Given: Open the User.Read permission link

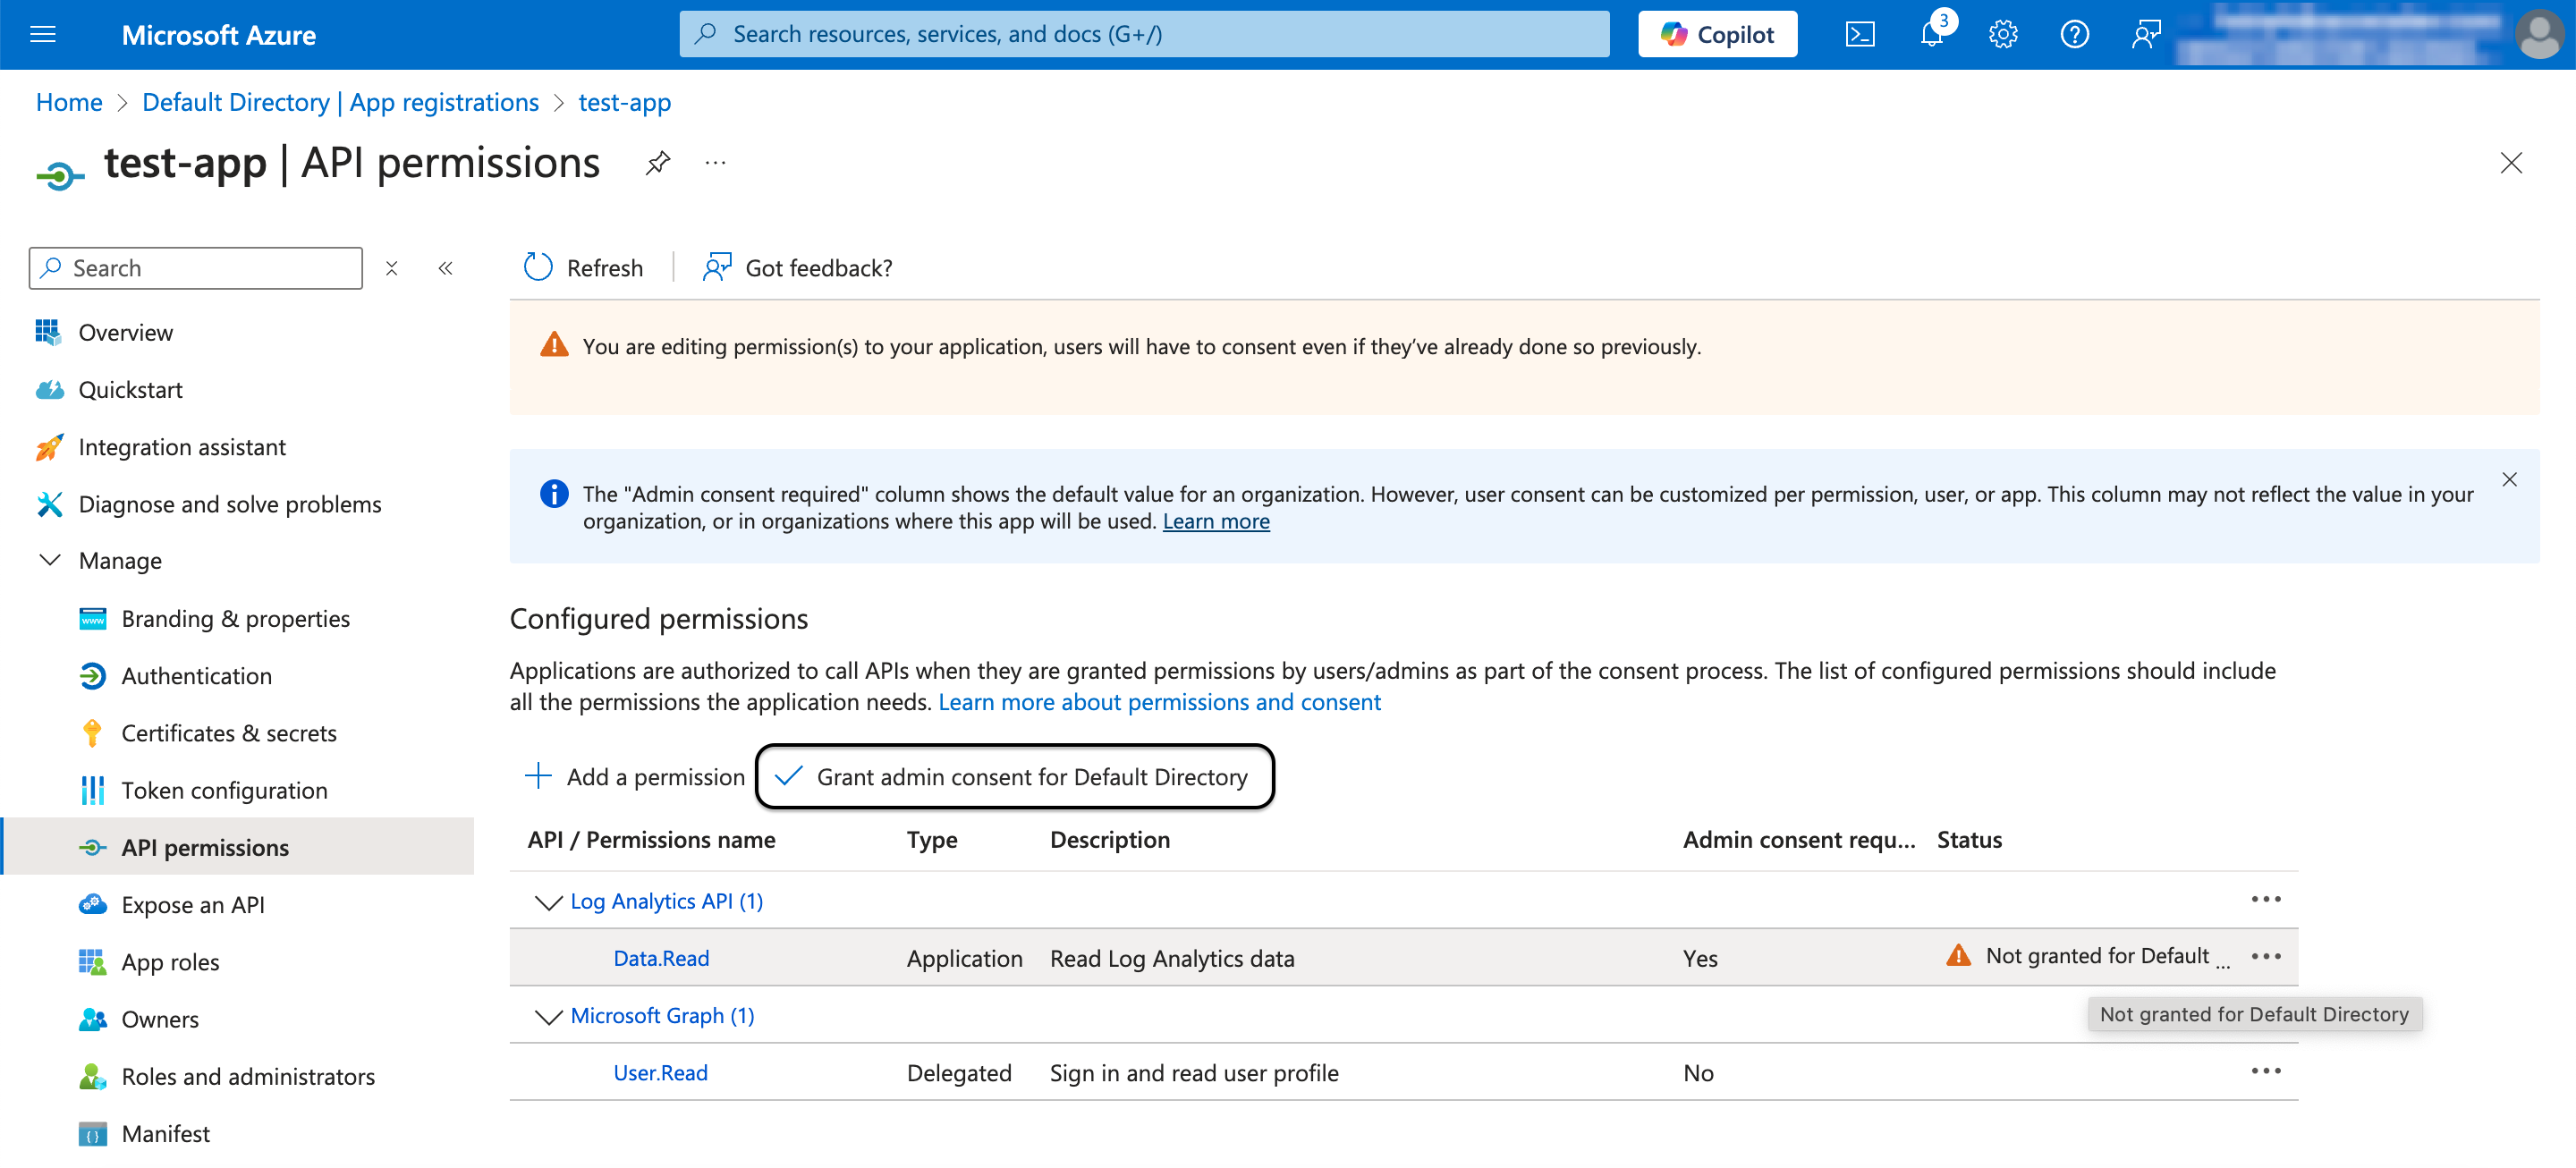Looking at the screenshot, I should 660,1073.
